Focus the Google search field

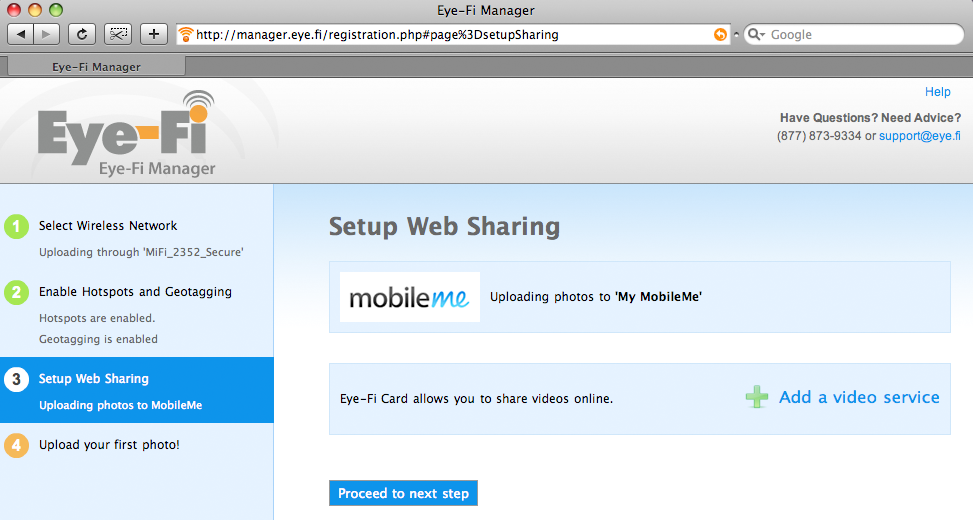854,35
